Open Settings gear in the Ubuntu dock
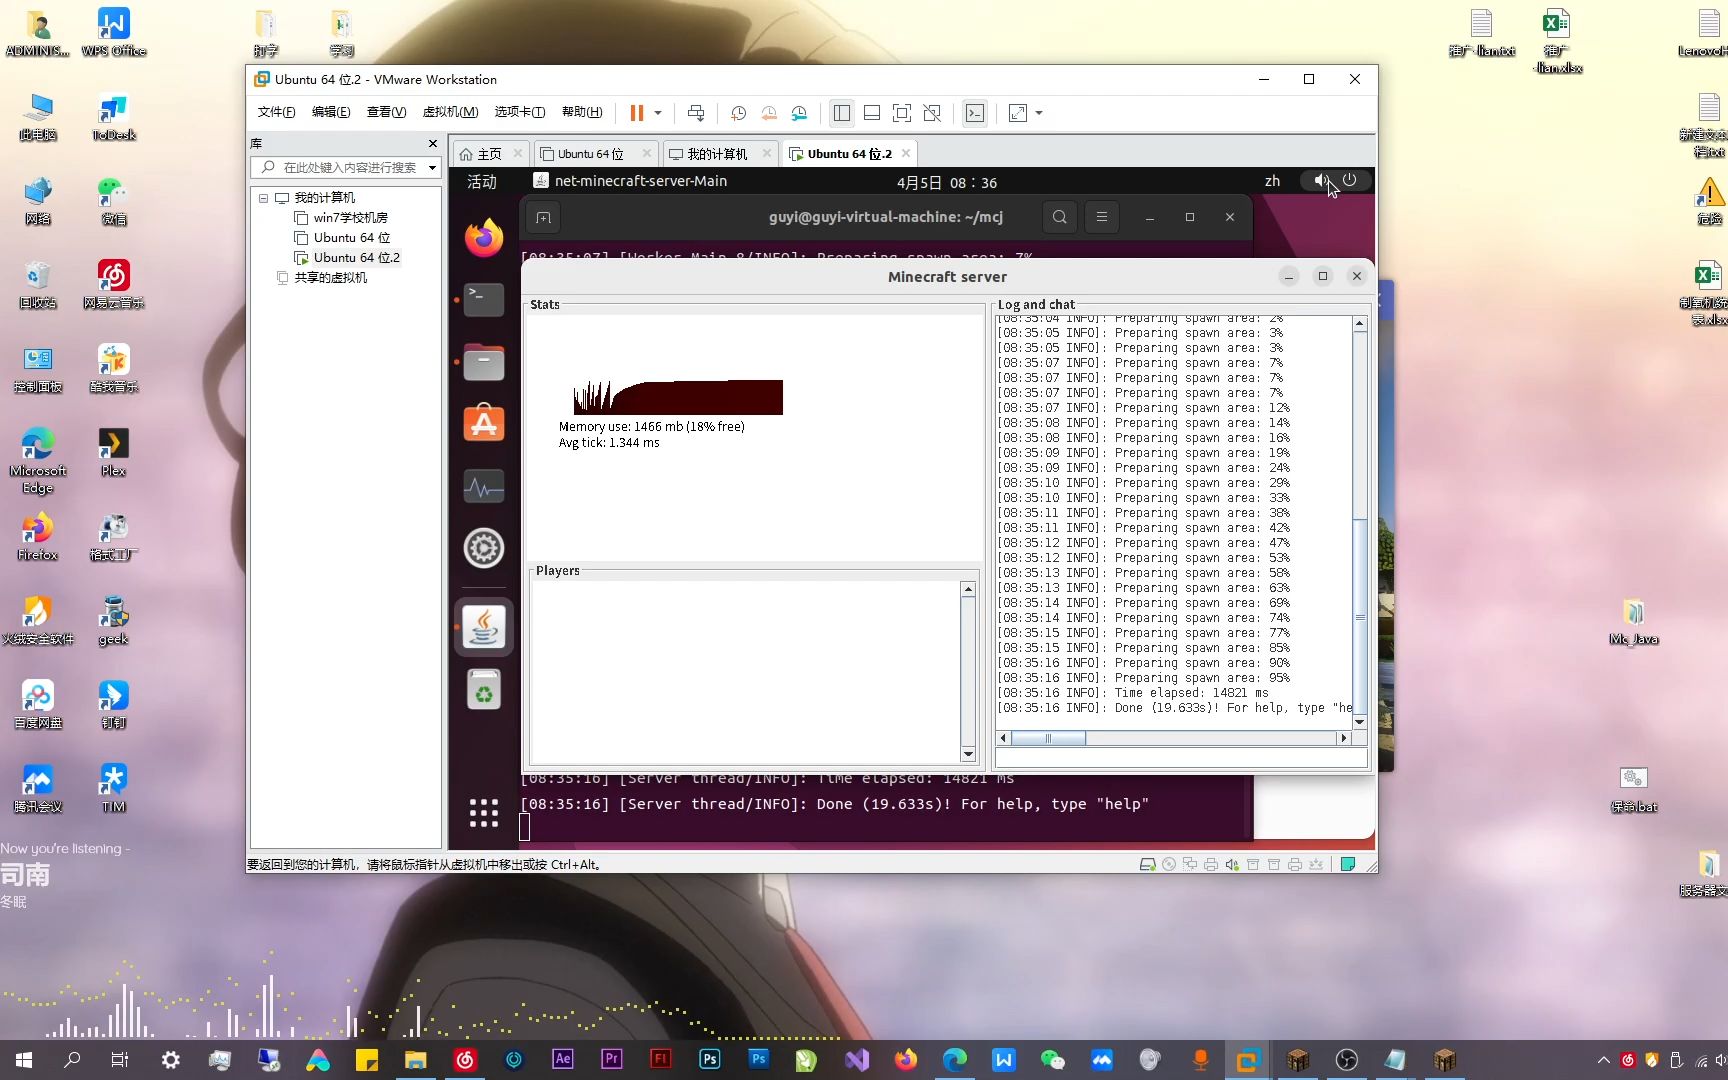This screenshot has height=1080, width=1728. tap(484, 548)
